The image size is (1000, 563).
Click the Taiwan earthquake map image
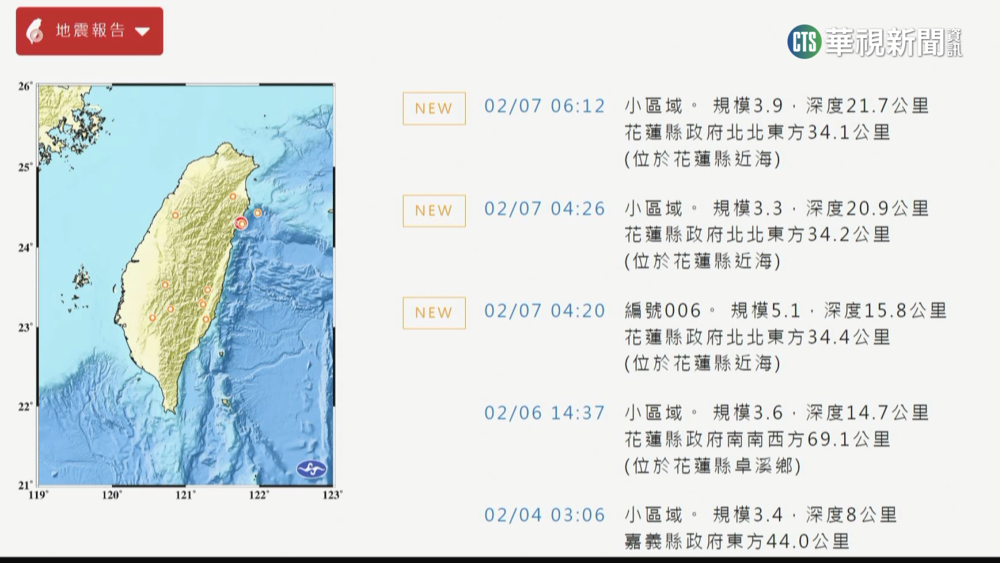(186, 284)
